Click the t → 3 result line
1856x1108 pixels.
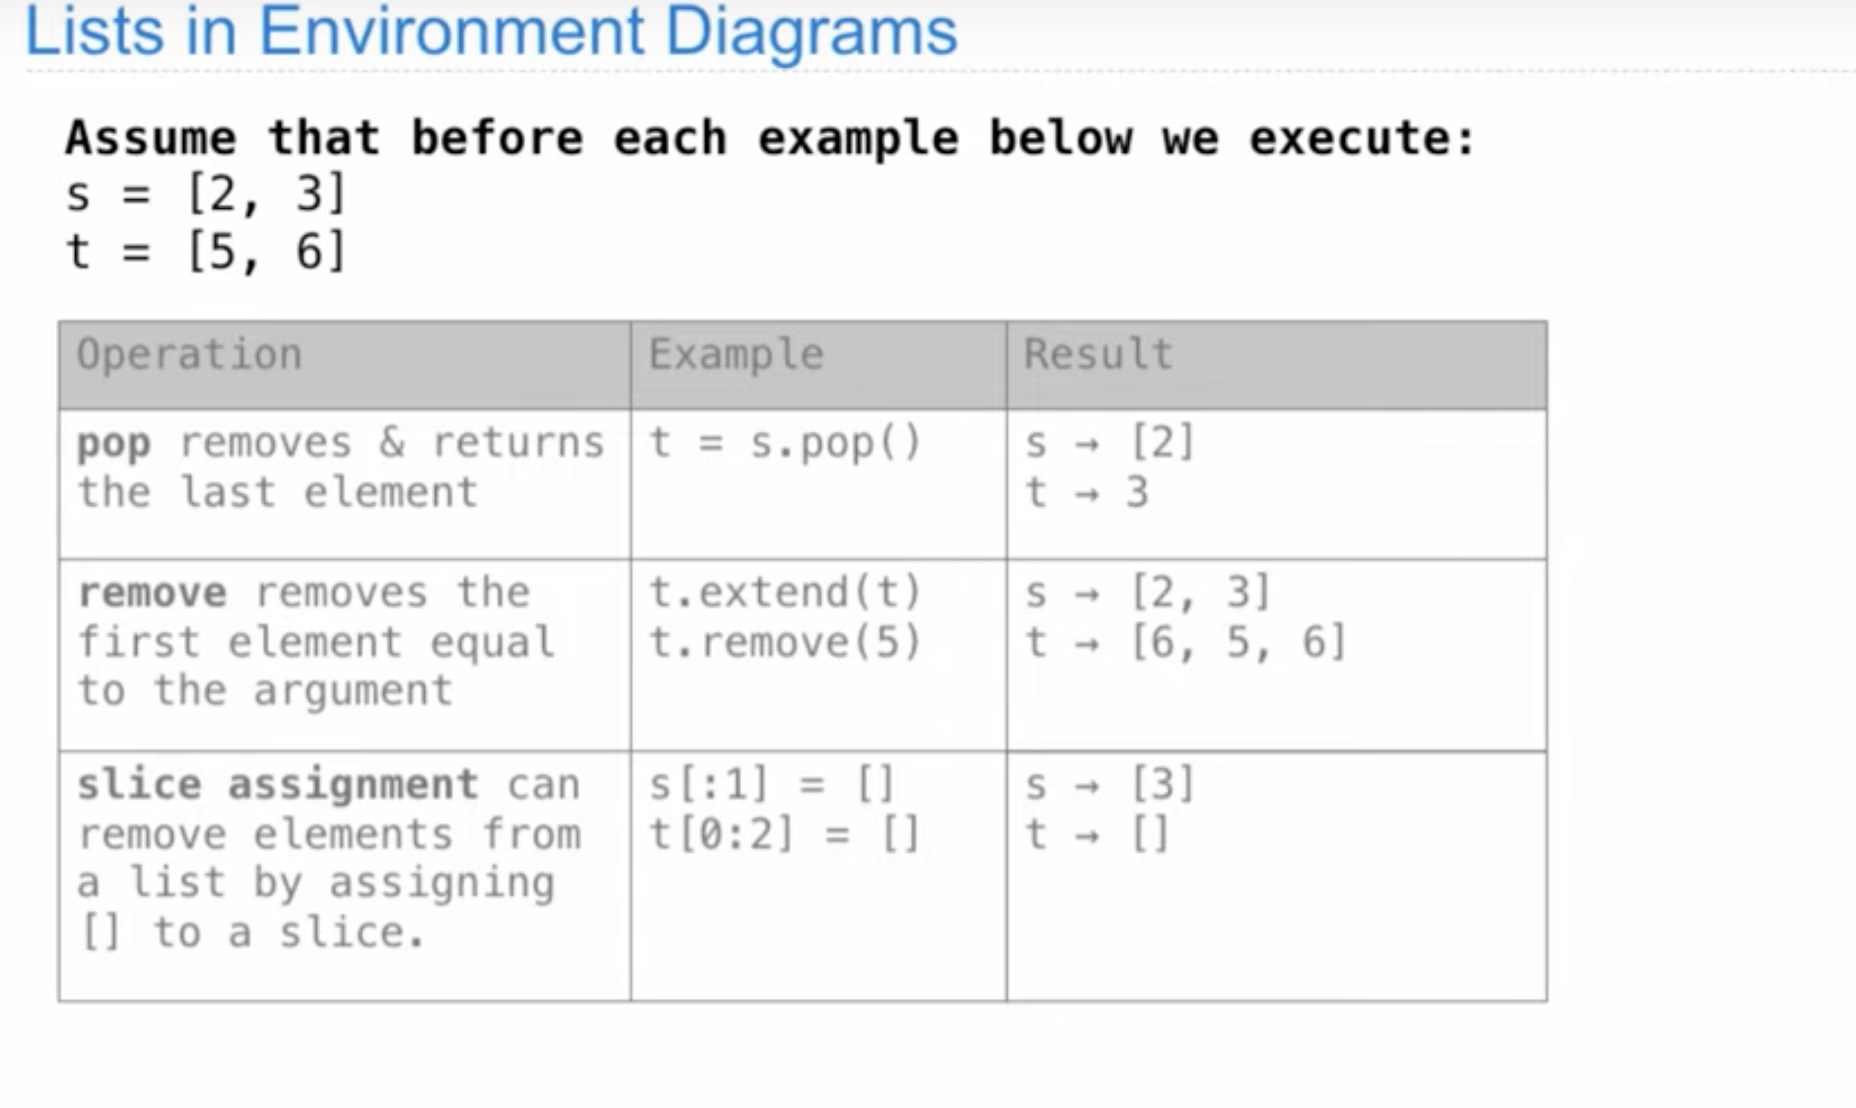1088,492
